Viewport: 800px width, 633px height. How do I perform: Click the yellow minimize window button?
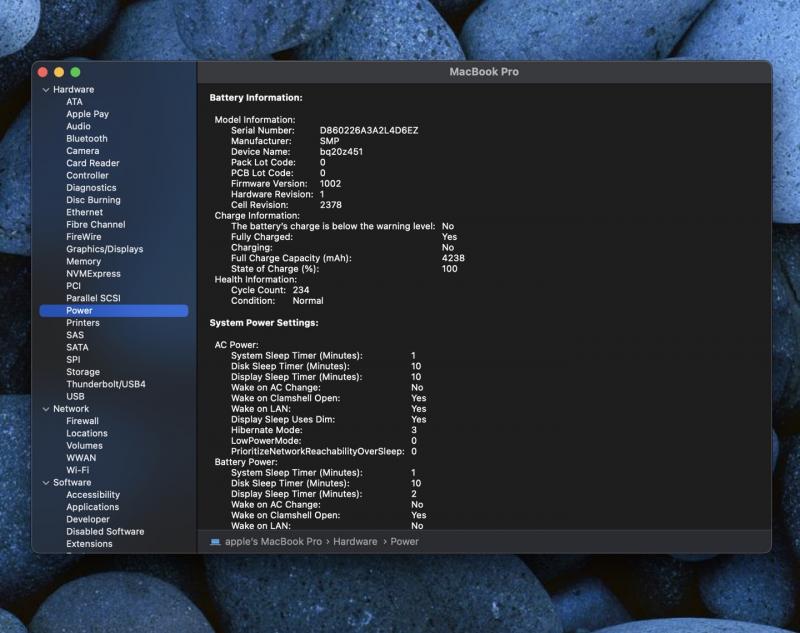point(59,72)
